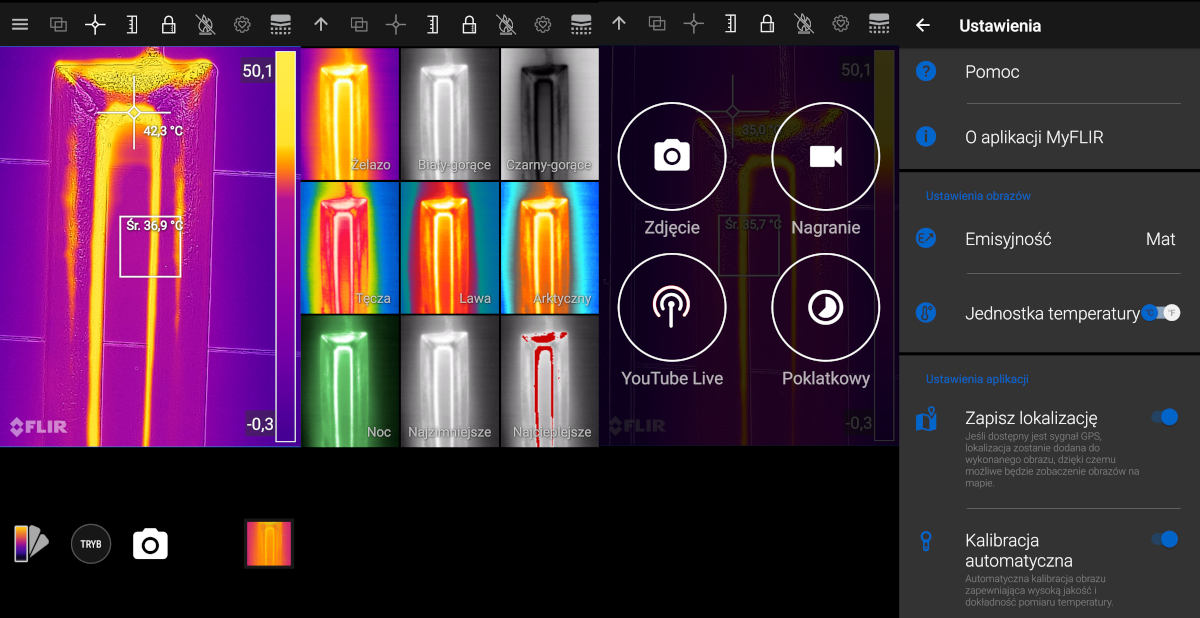This screenshot has height=618, width=1200.
Task: Open the hamburger menu in the top-left
Action: [20, 25]
